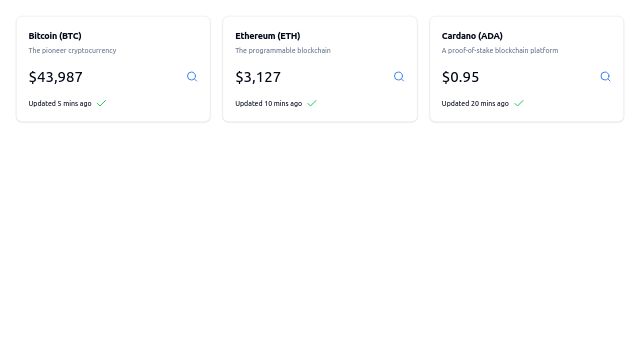Click the green checkmark after Updated 5 mins ago
Screen dimensions: 640x360
pyautogui.click(x=101, y=103)
